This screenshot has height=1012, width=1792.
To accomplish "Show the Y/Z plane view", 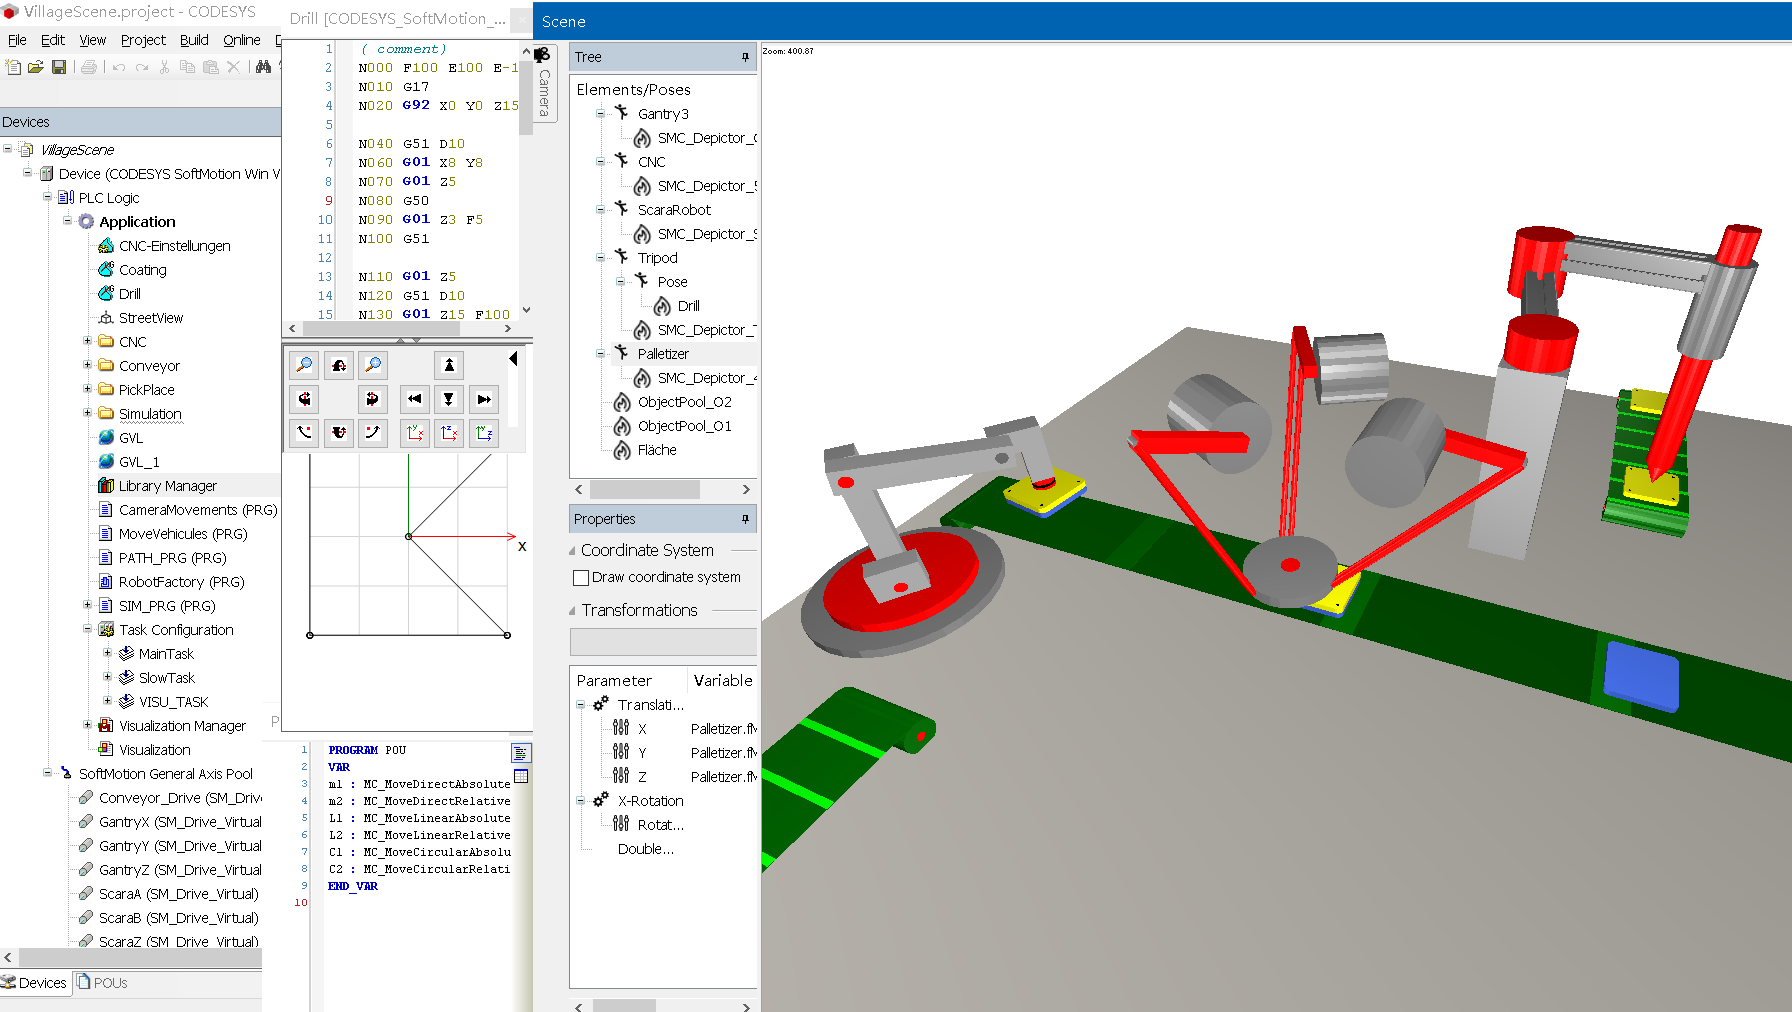I will point(484,433).
